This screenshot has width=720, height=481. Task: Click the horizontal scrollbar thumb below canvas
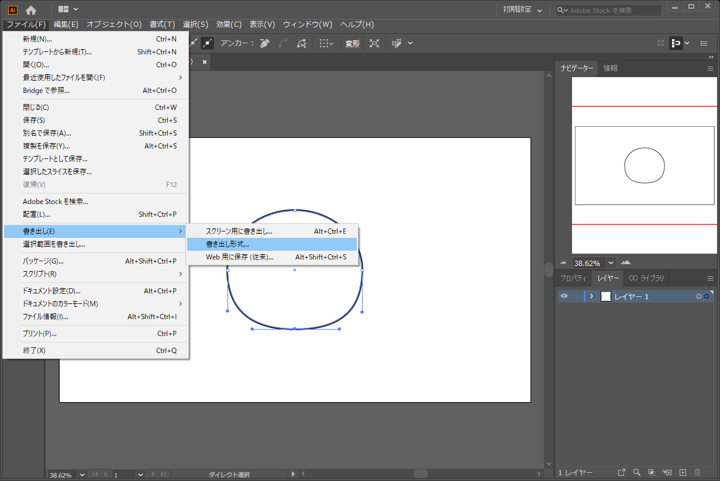click(x=421, y=474)
